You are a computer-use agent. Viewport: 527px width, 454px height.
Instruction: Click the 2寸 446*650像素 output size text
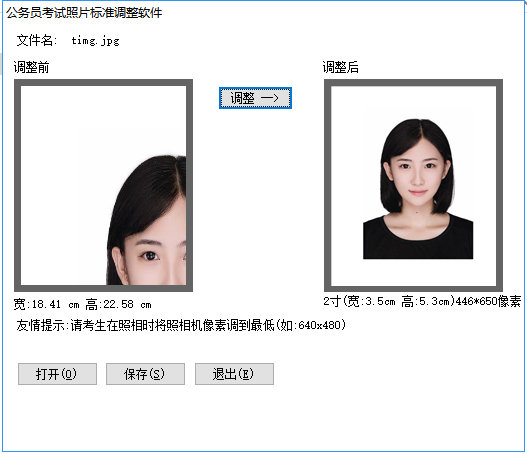coord(422,301)
